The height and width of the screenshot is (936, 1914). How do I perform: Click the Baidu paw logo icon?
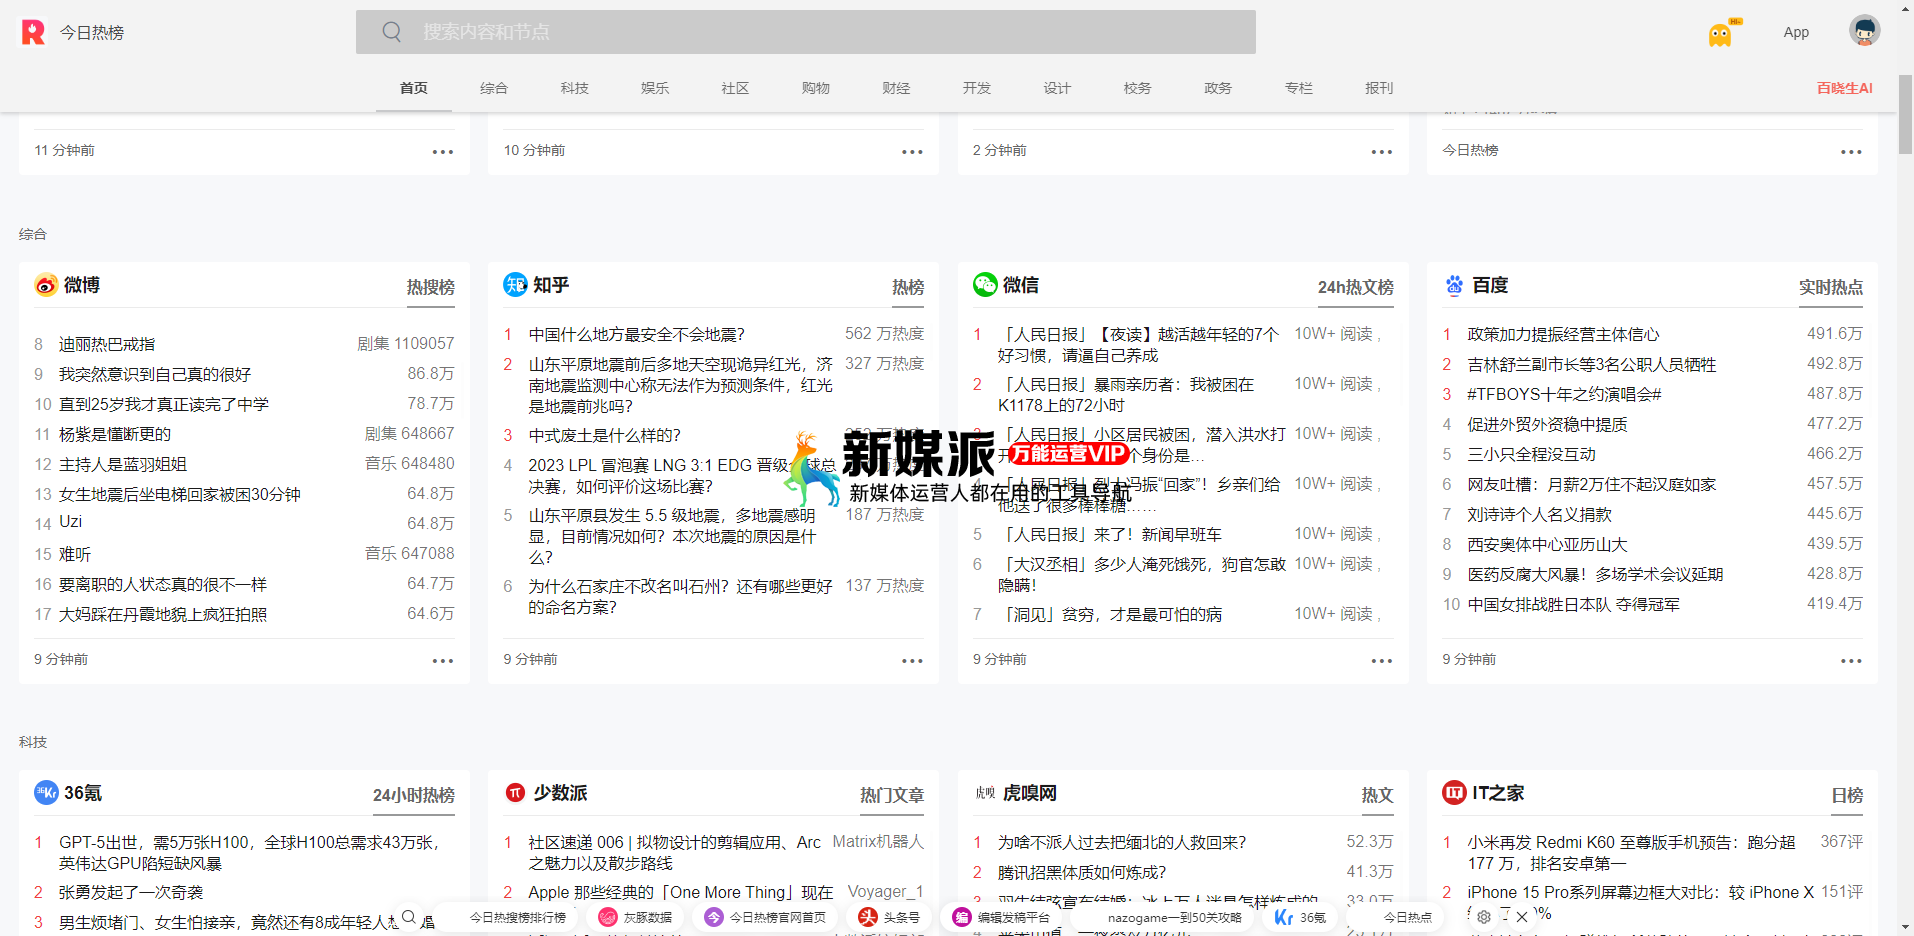tap(1454, 285)
